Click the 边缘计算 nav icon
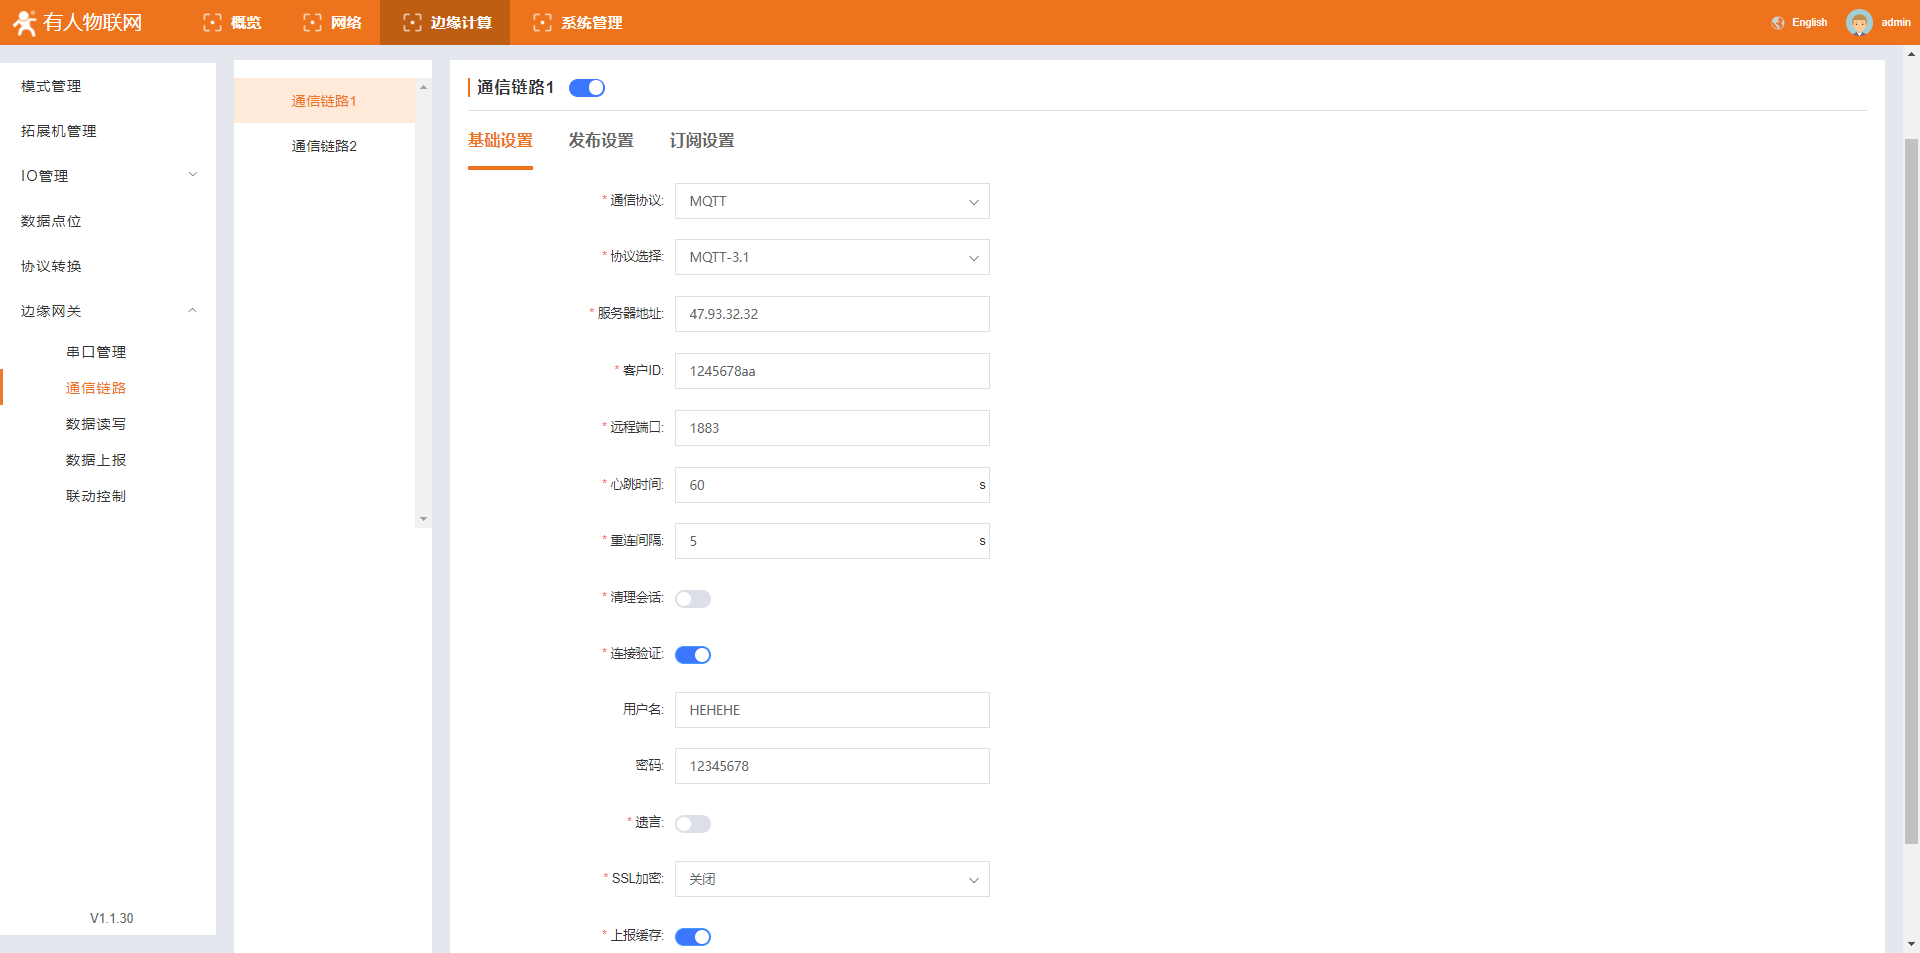 coord(412,22)
